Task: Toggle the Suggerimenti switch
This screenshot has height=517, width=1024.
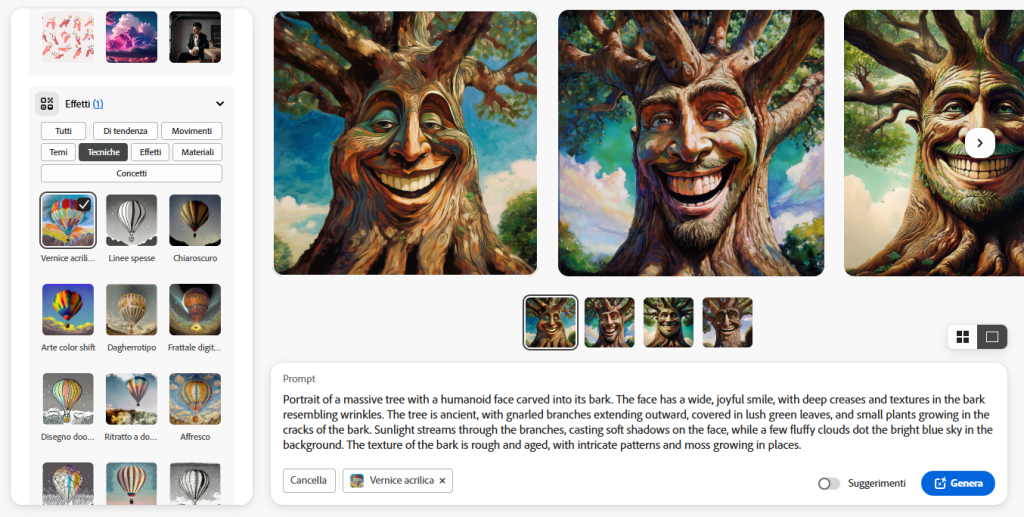Action: tap(829, 484)
